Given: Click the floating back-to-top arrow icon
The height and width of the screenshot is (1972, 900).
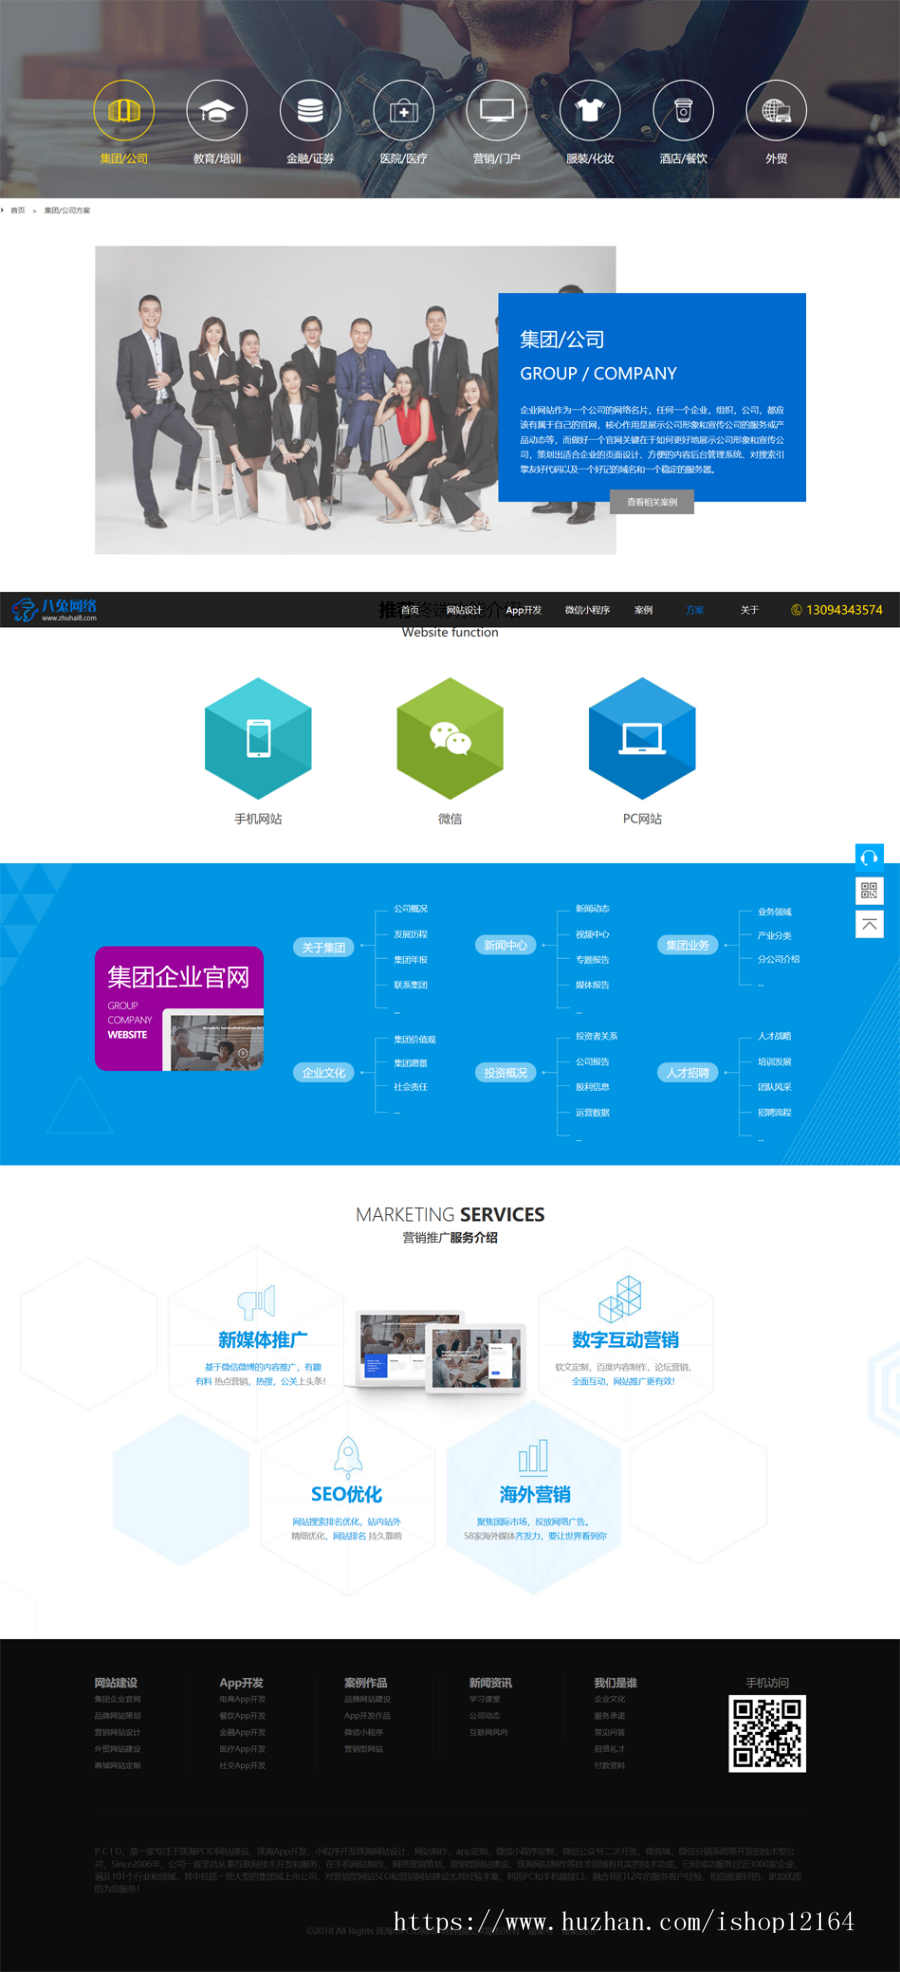Looking at the screenshot, I should coord(869,924).
